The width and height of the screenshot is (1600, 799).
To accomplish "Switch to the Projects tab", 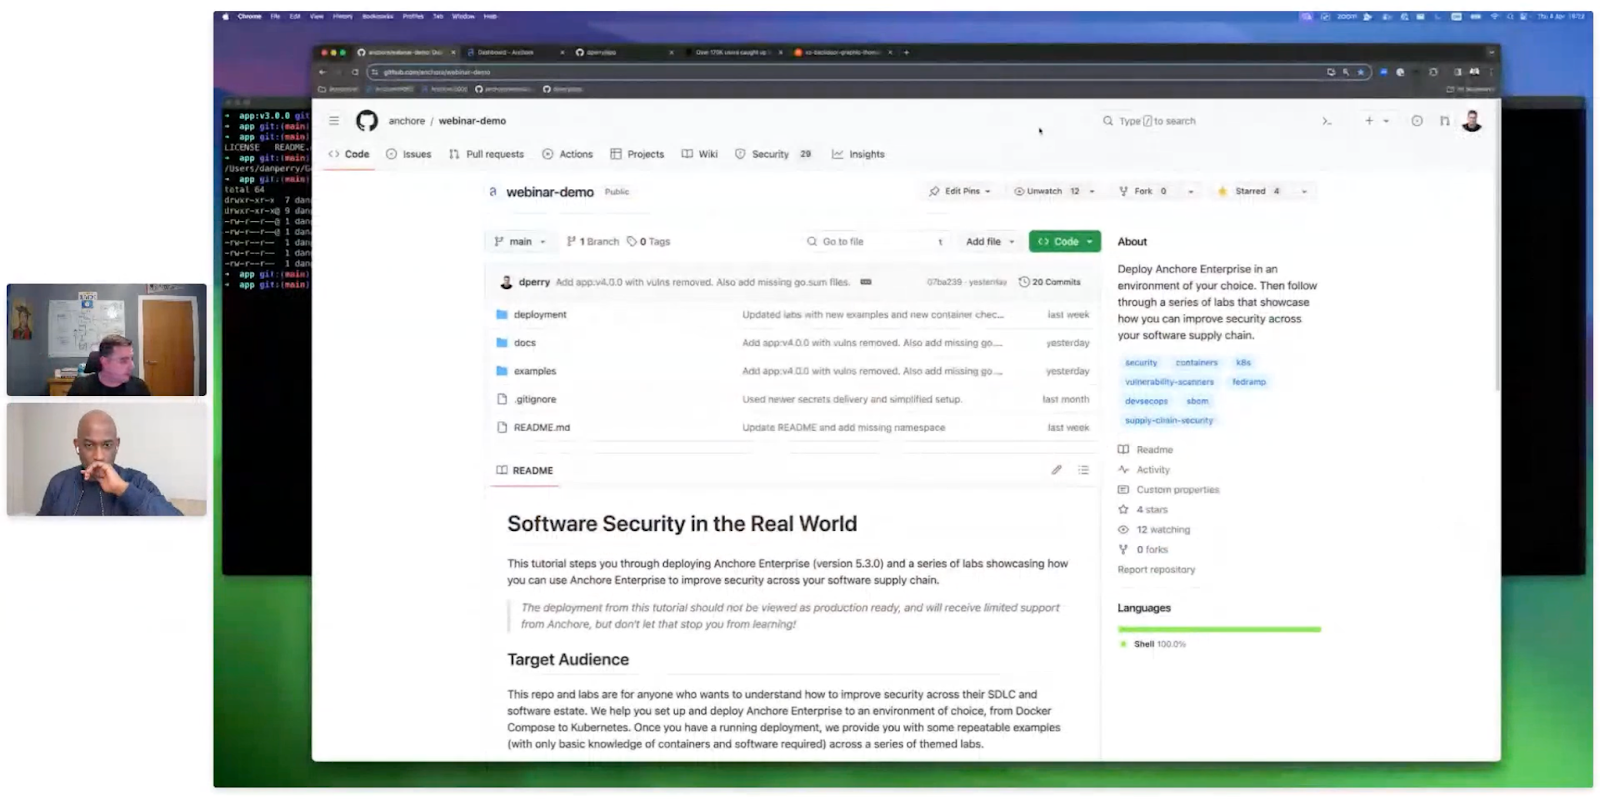I will pyautogui.click(x=637, y=154).
